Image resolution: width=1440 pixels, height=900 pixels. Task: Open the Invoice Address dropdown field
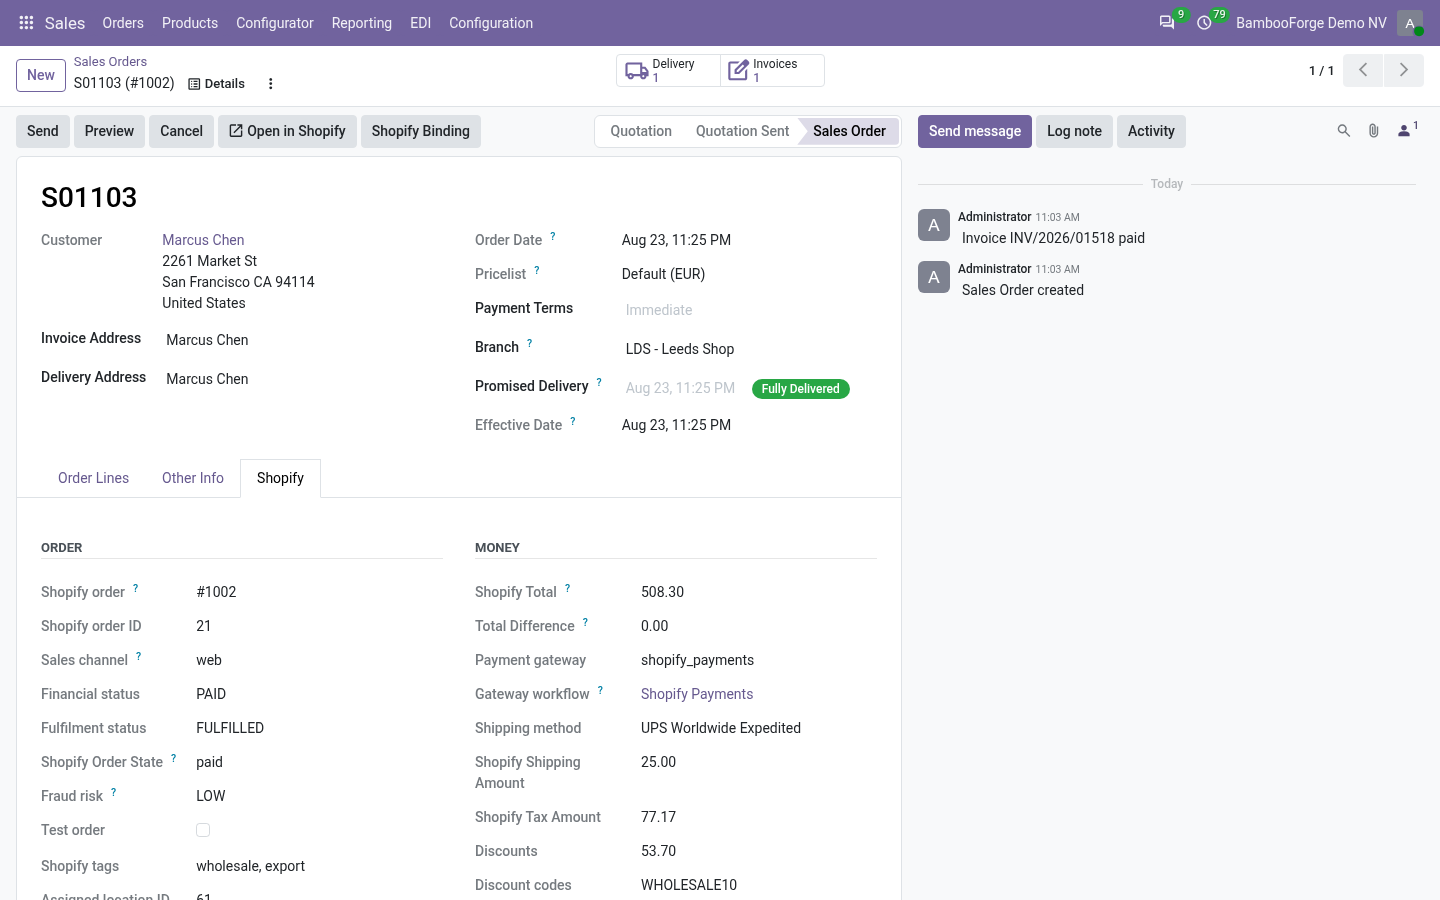click(x=302, y=340)
